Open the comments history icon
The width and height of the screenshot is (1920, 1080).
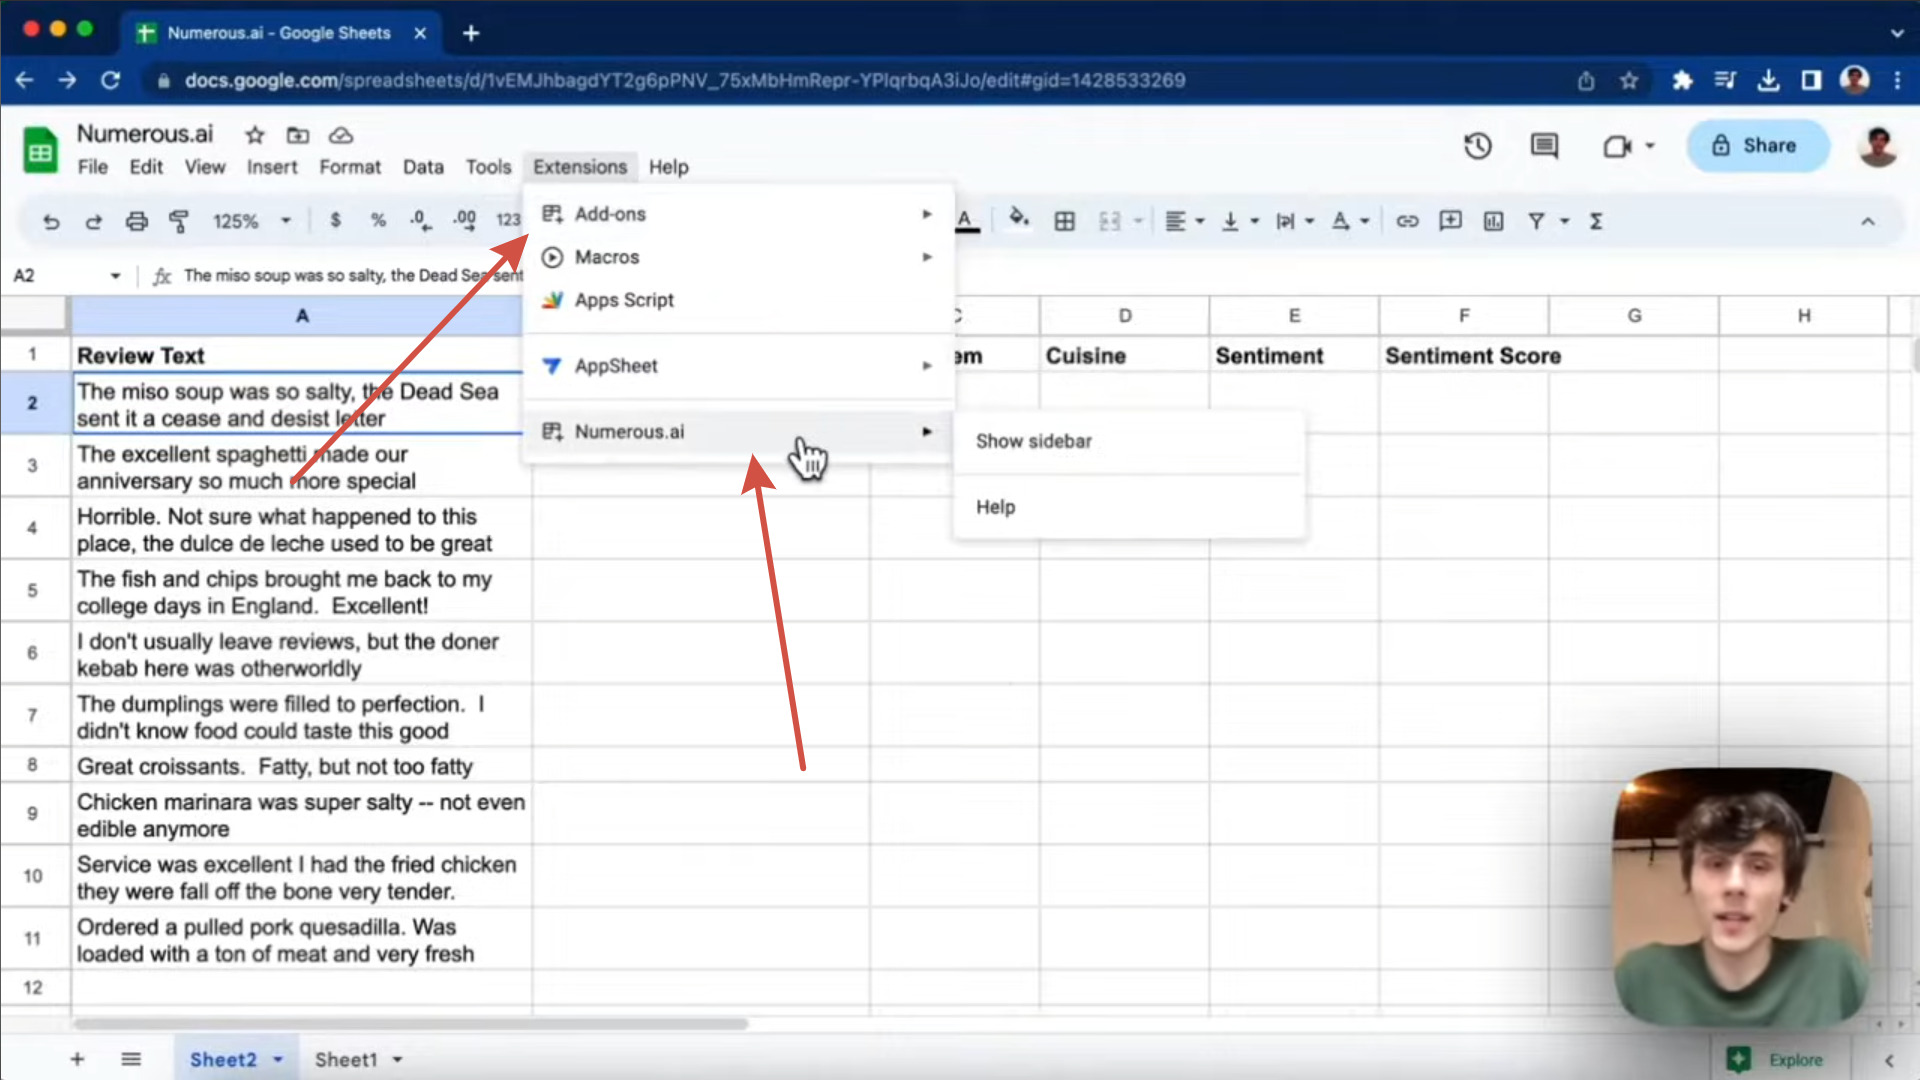coord(1544,146)
